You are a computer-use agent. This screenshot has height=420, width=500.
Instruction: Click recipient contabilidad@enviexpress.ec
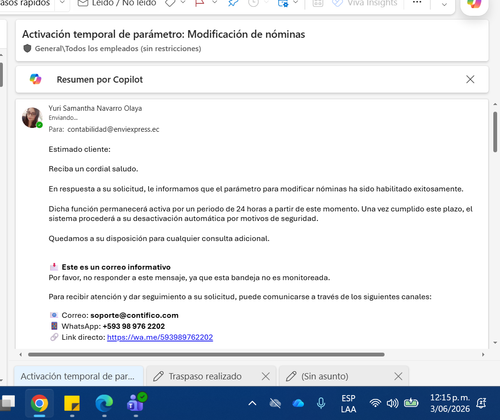113,129
